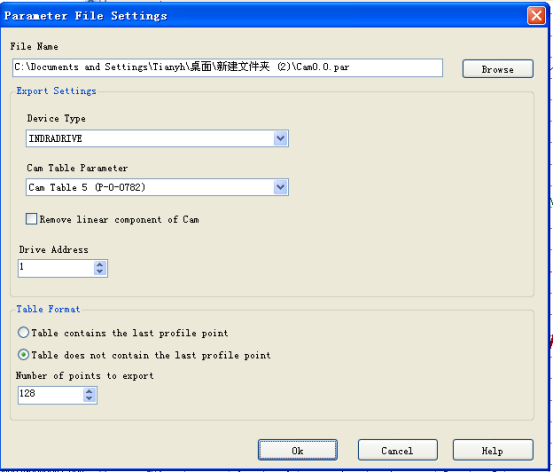554x472 pixels.
Task: Click inside the File Name path field
Action: click(228, 67)
